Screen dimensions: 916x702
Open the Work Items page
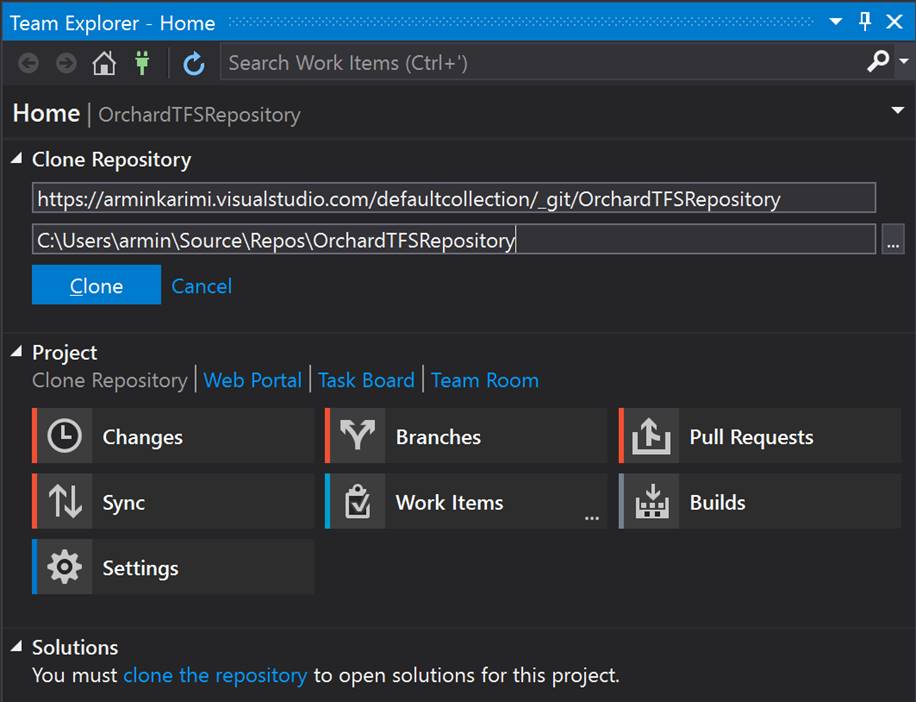click(447, 502)
